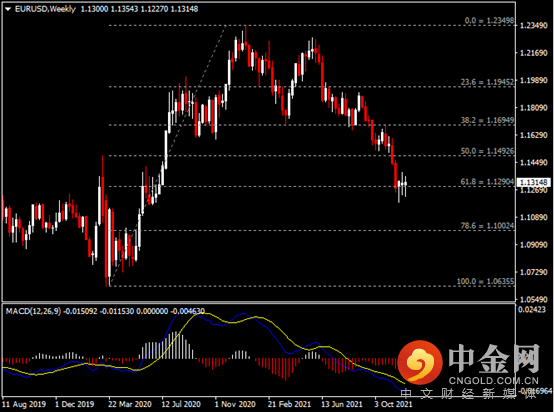Click price scale value 1.23490
554x412 pixels.
pos(534,25)
